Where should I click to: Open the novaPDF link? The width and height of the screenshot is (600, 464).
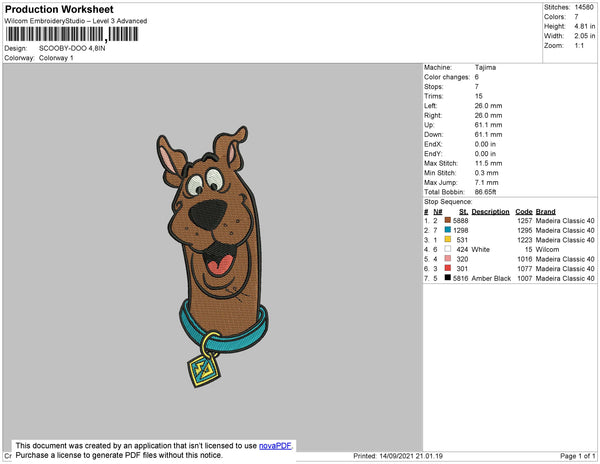275,446
